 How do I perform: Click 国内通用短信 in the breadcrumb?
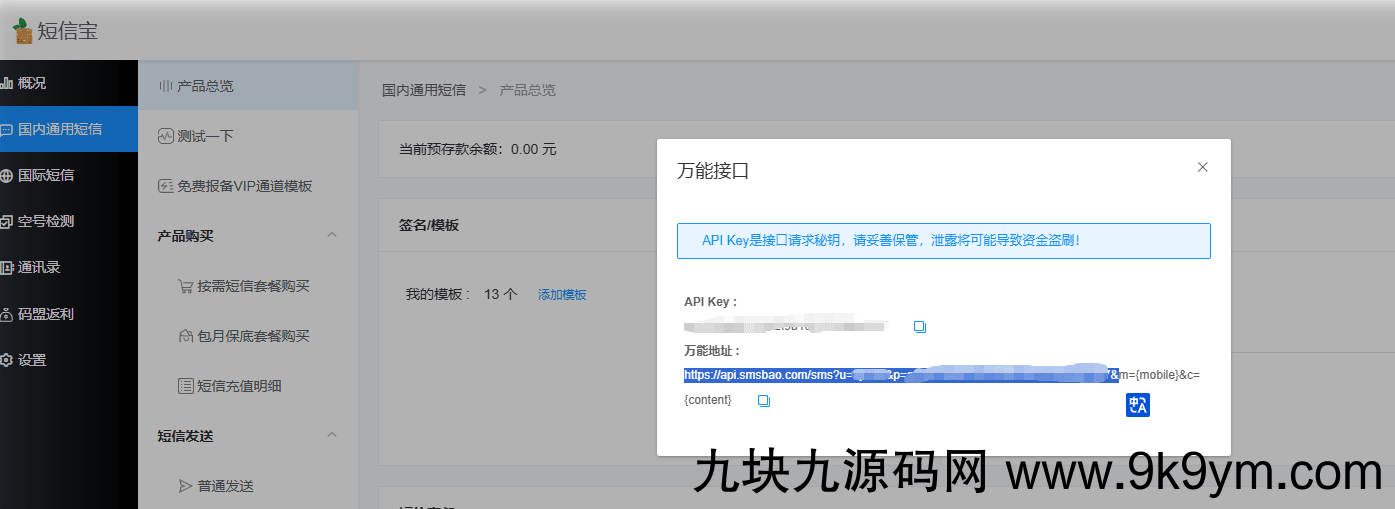(x=424, y=90)
